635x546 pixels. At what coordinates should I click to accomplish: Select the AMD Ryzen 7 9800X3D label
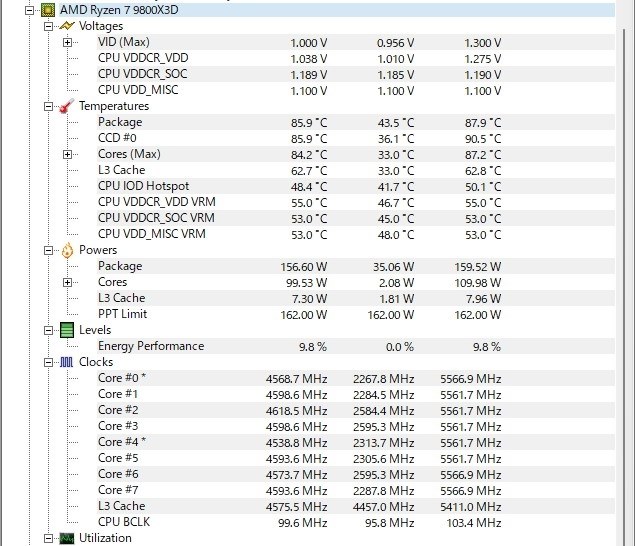(119, 10)
